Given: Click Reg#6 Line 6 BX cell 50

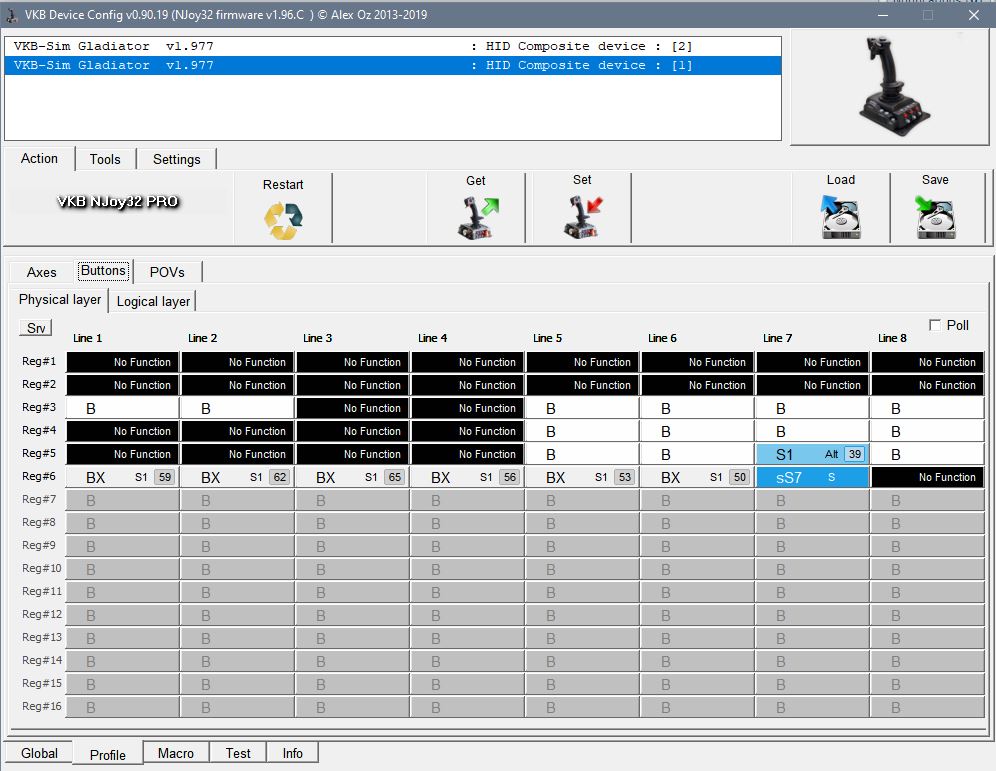Looking at the screenshot, I should [x=697, y=477].
